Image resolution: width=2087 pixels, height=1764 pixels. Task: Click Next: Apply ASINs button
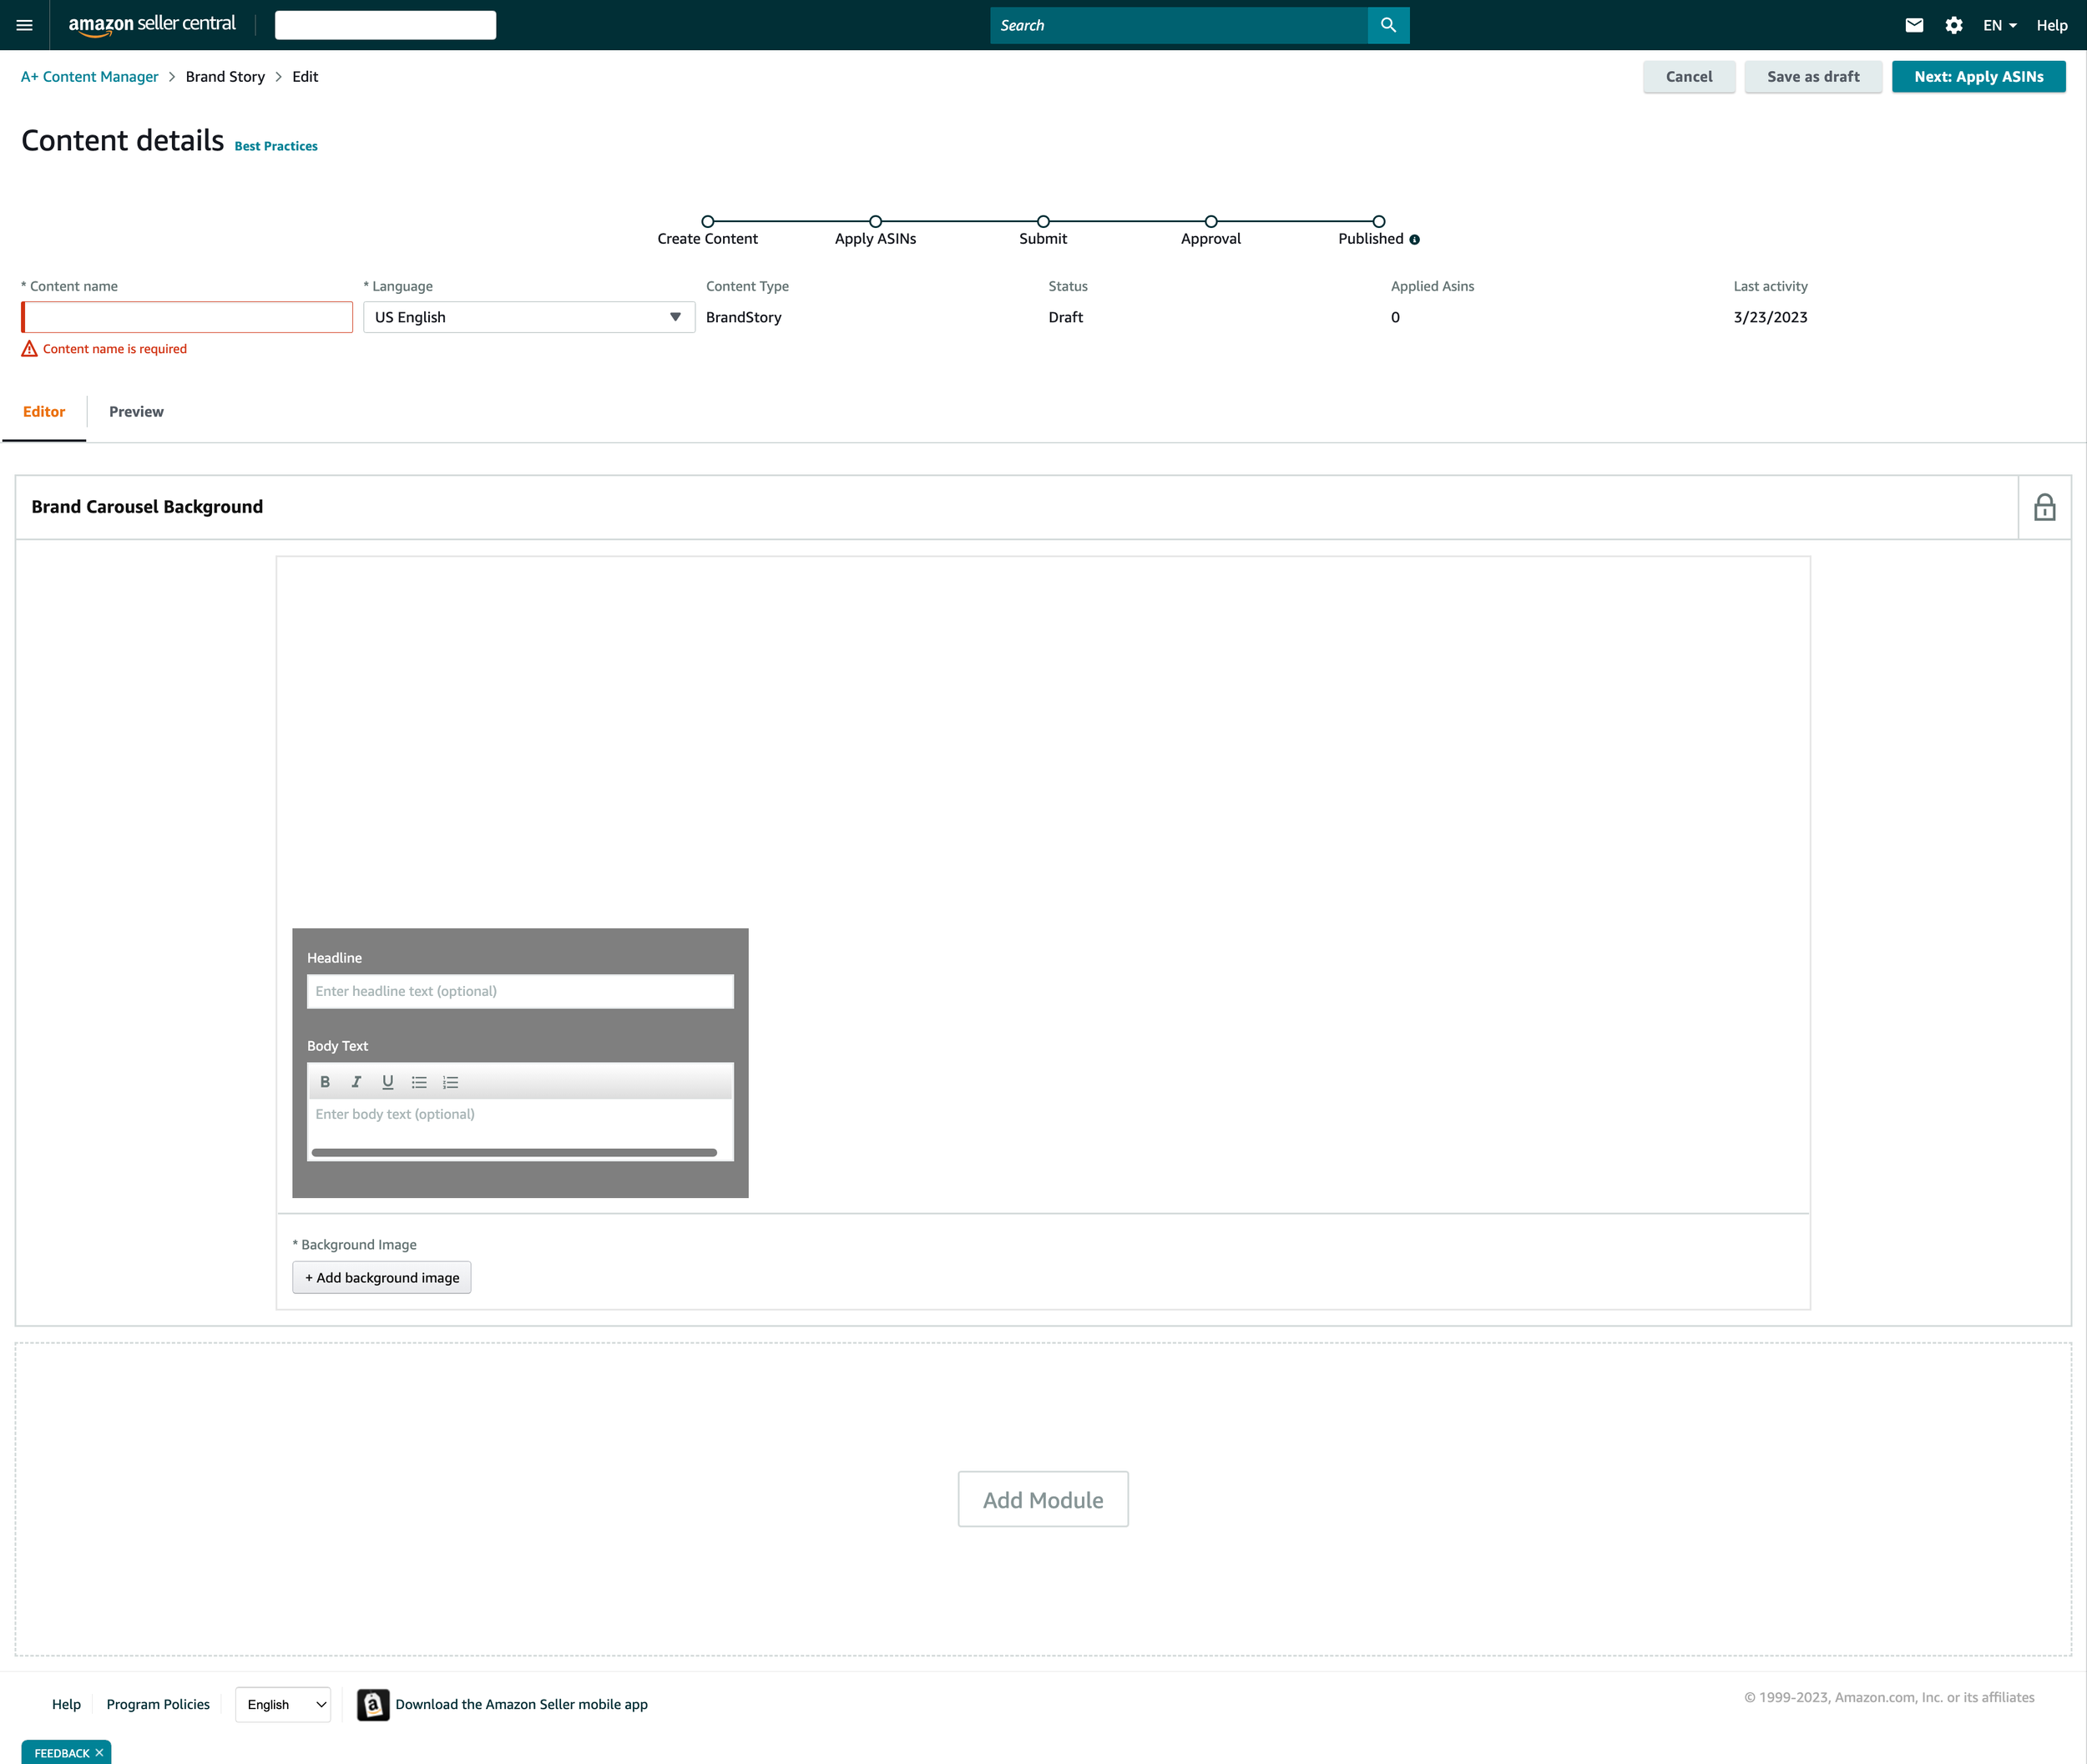(x=1977, y=77)
